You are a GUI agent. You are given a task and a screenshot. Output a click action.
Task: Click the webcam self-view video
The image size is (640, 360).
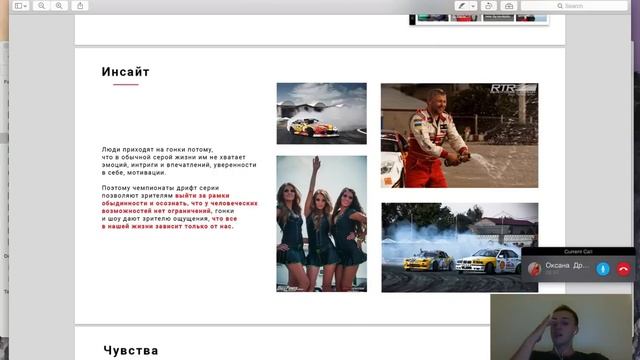tap(561, 327)
